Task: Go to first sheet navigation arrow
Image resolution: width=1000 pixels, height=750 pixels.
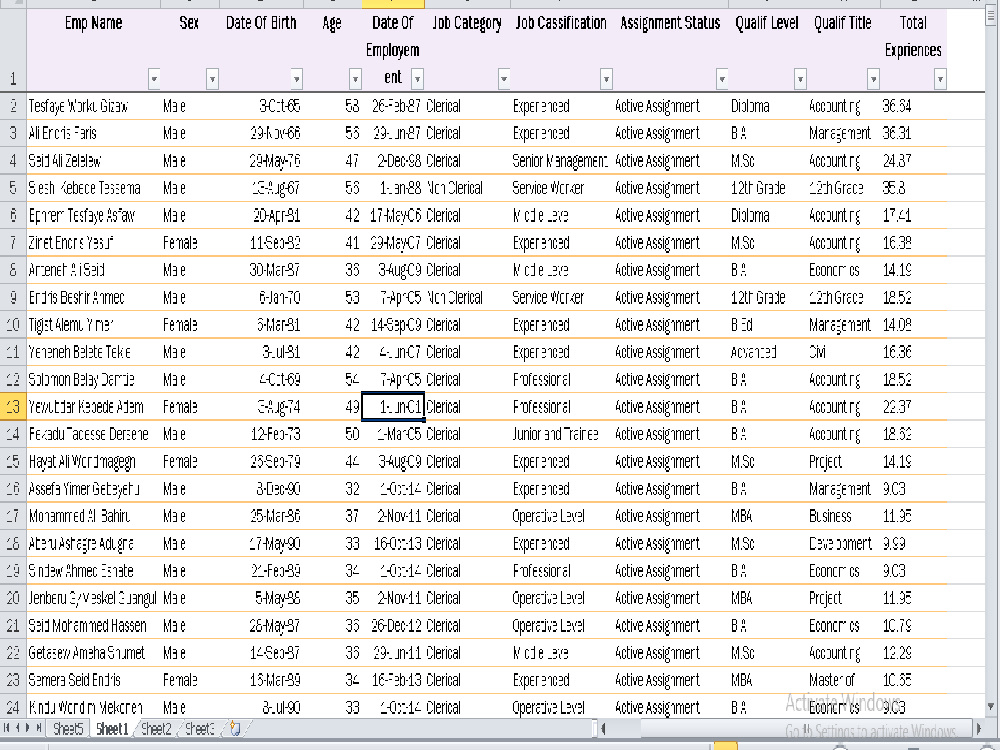Action: tap(6, 728)
